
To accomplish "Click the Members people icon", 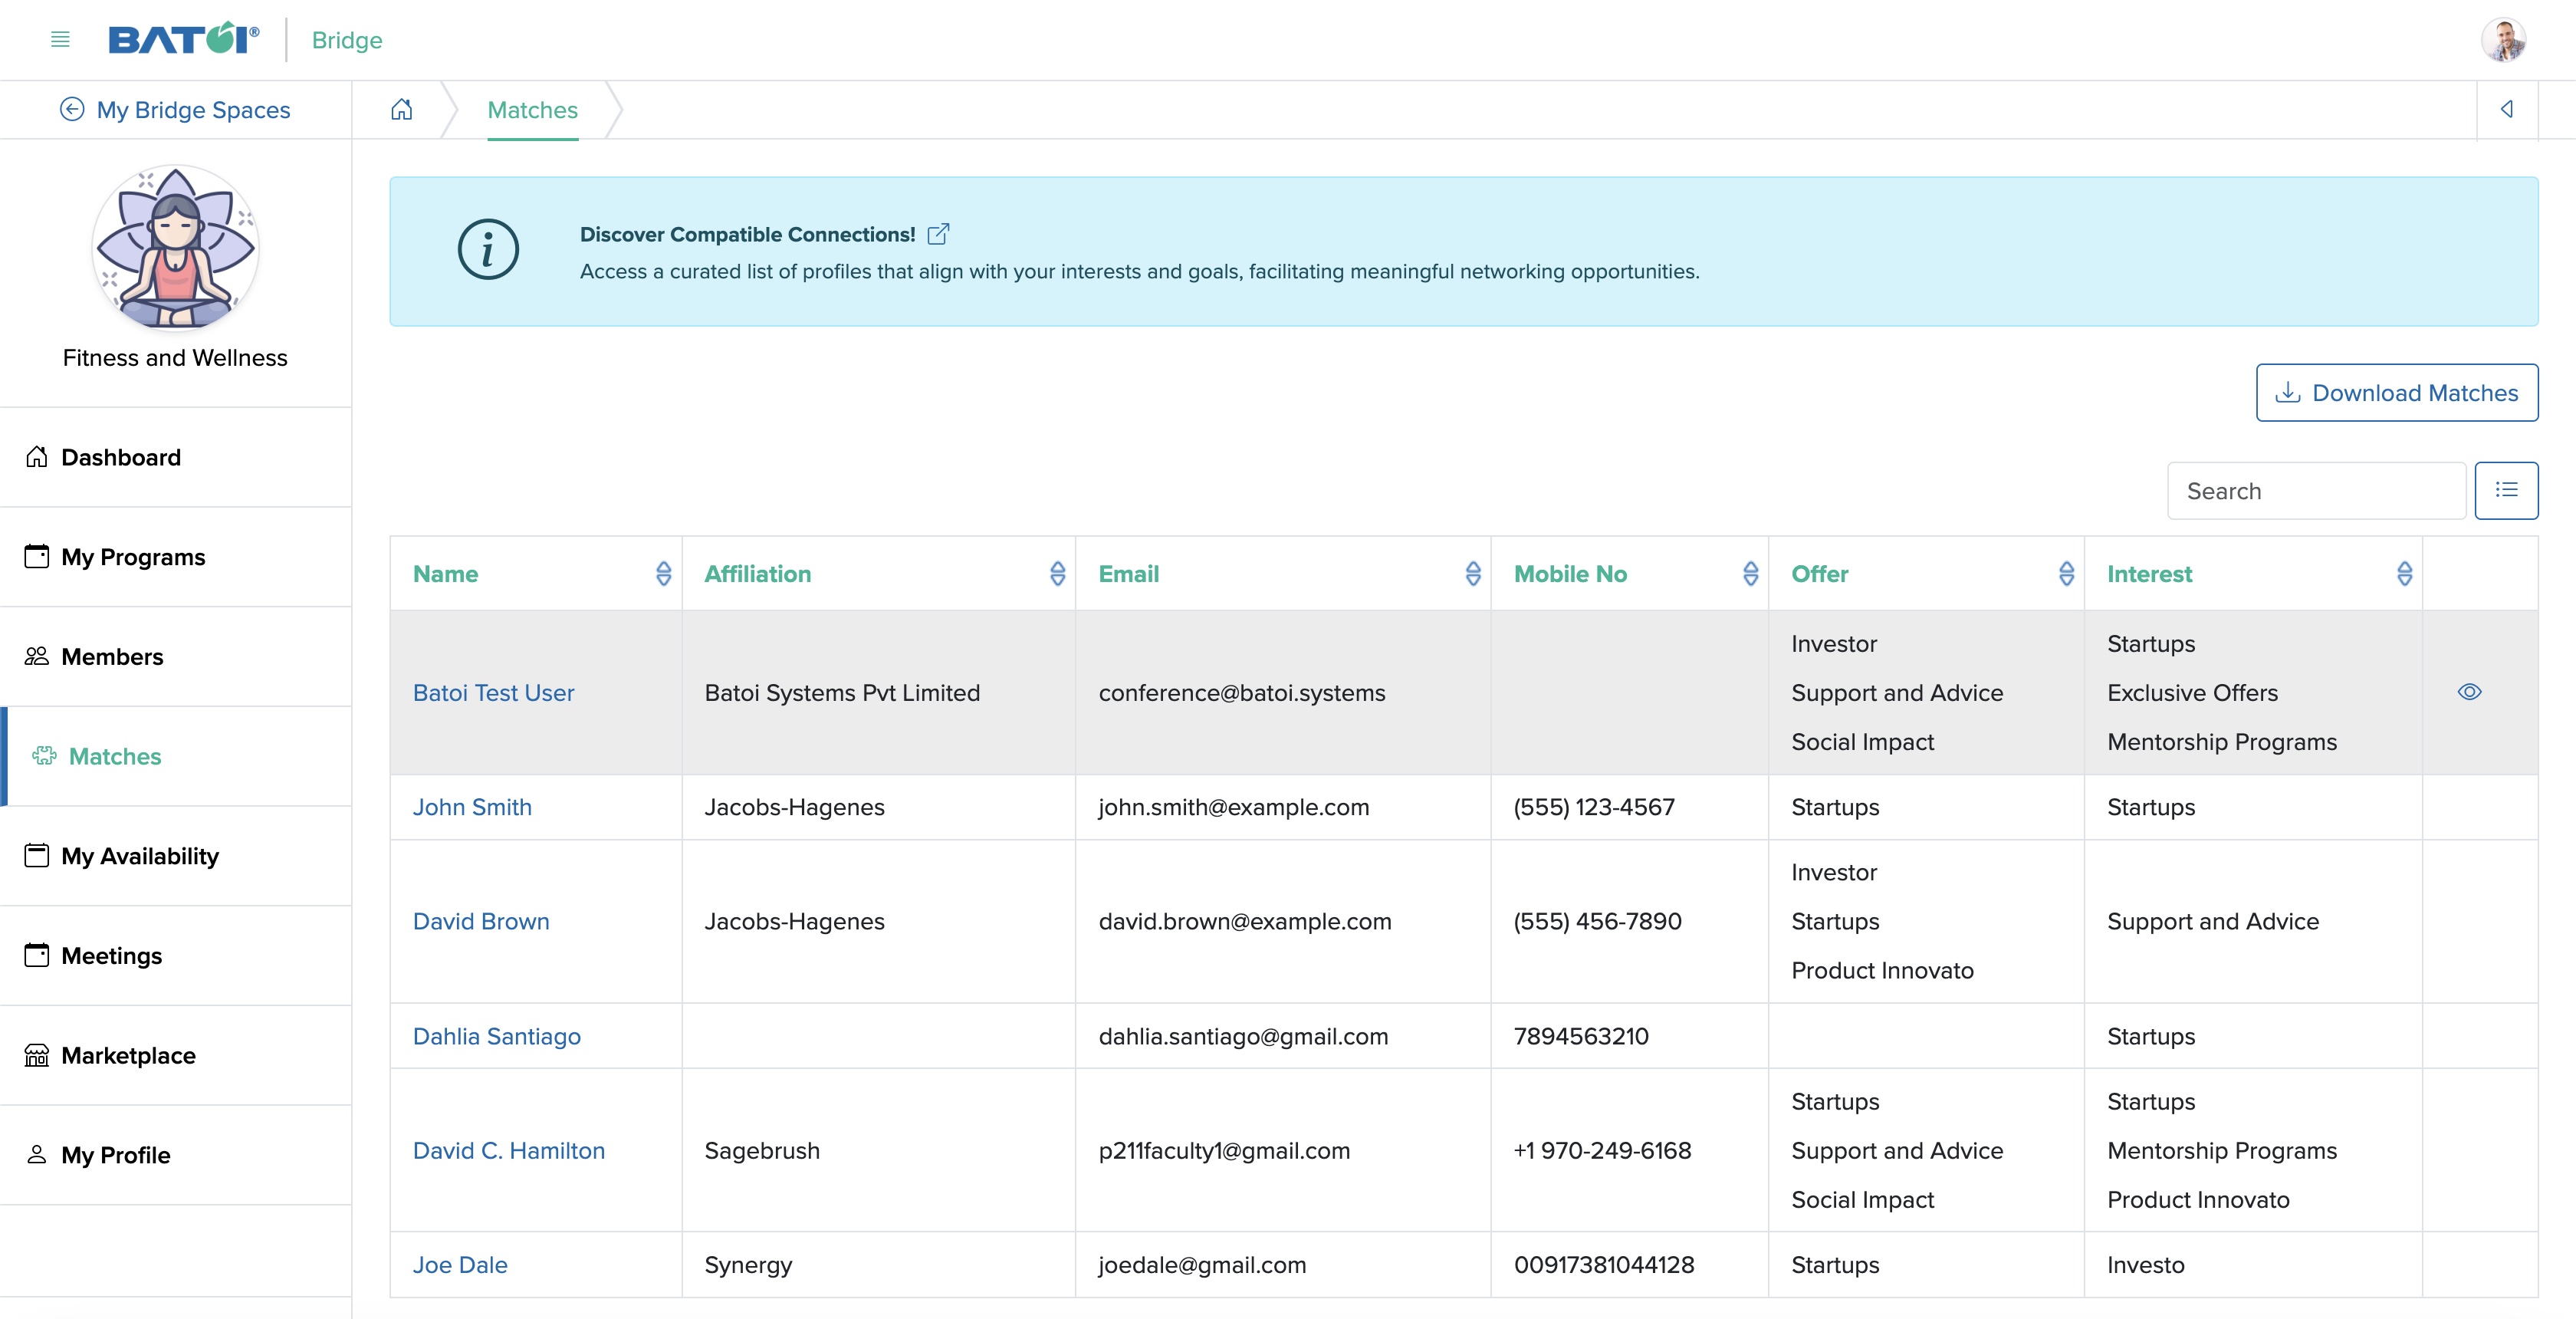I will pyautogui.click(x=37, y=656).
